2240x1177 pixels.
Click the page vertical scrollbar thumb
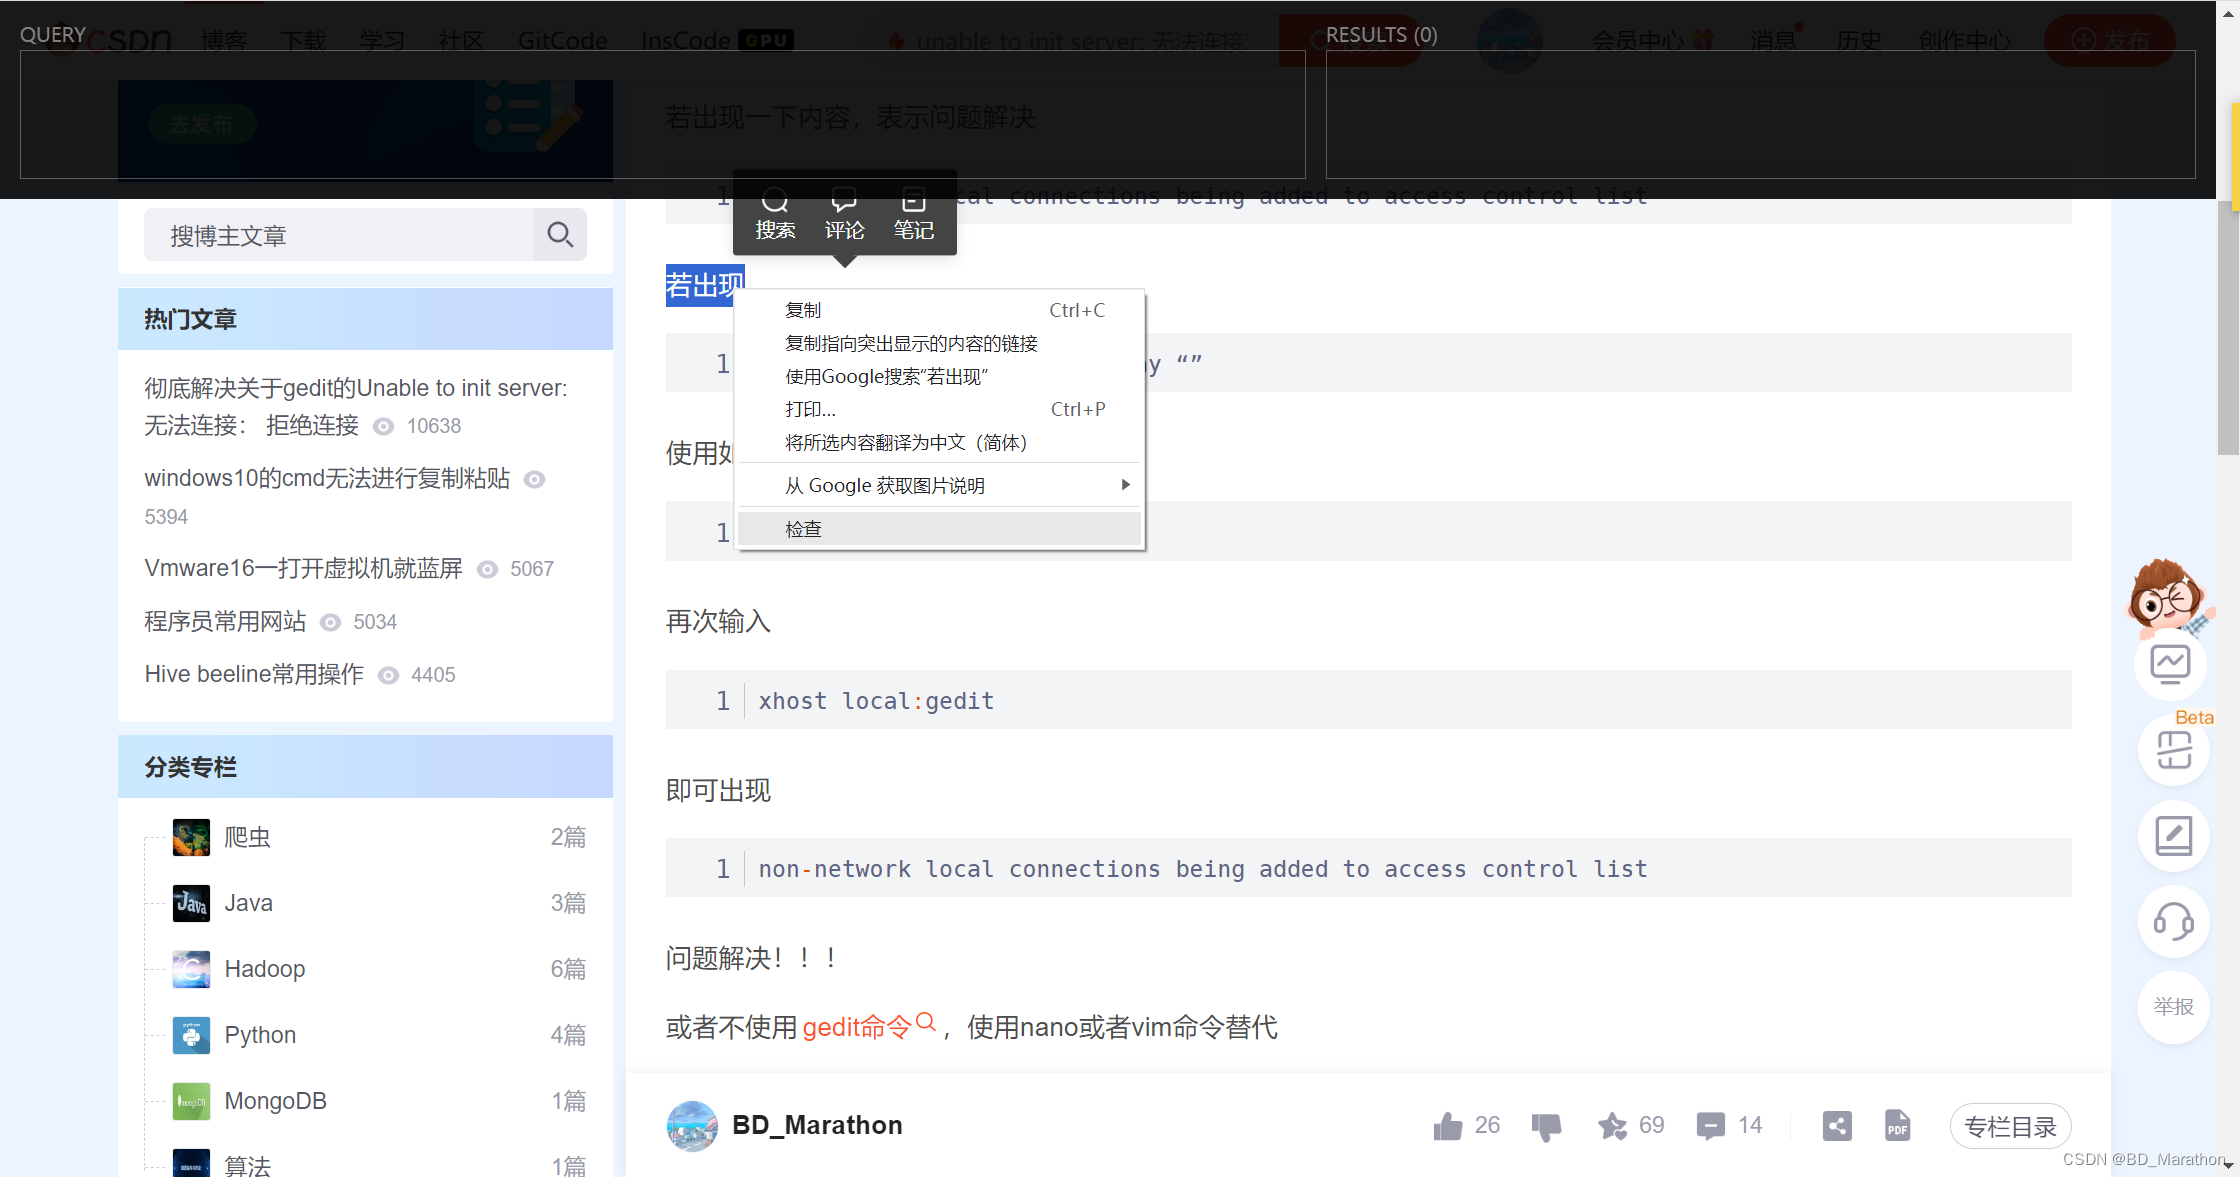[x=2228, y=328]
